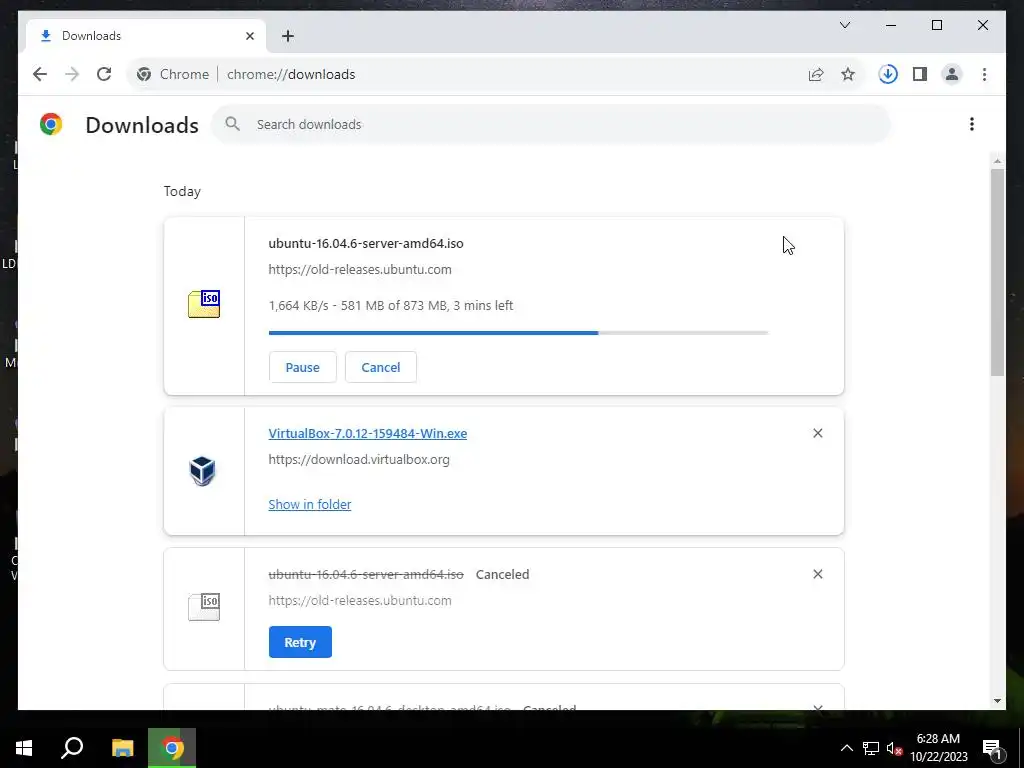Open File Explorer from the taskbar
Screen dimensions: 1024x768
(122, 748)
